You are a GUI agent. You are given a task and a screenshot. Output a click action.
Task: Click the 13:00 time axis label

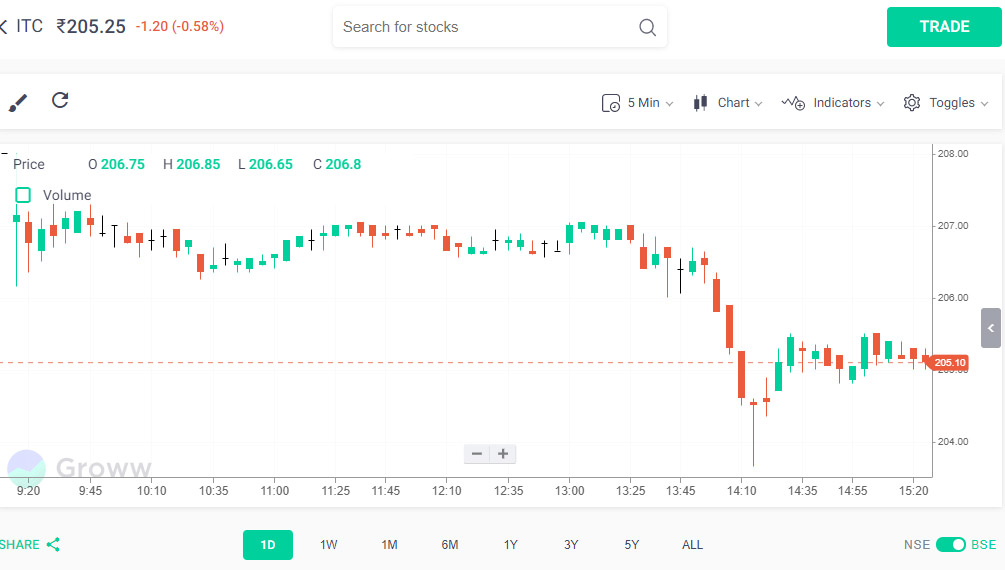point(570,490)
